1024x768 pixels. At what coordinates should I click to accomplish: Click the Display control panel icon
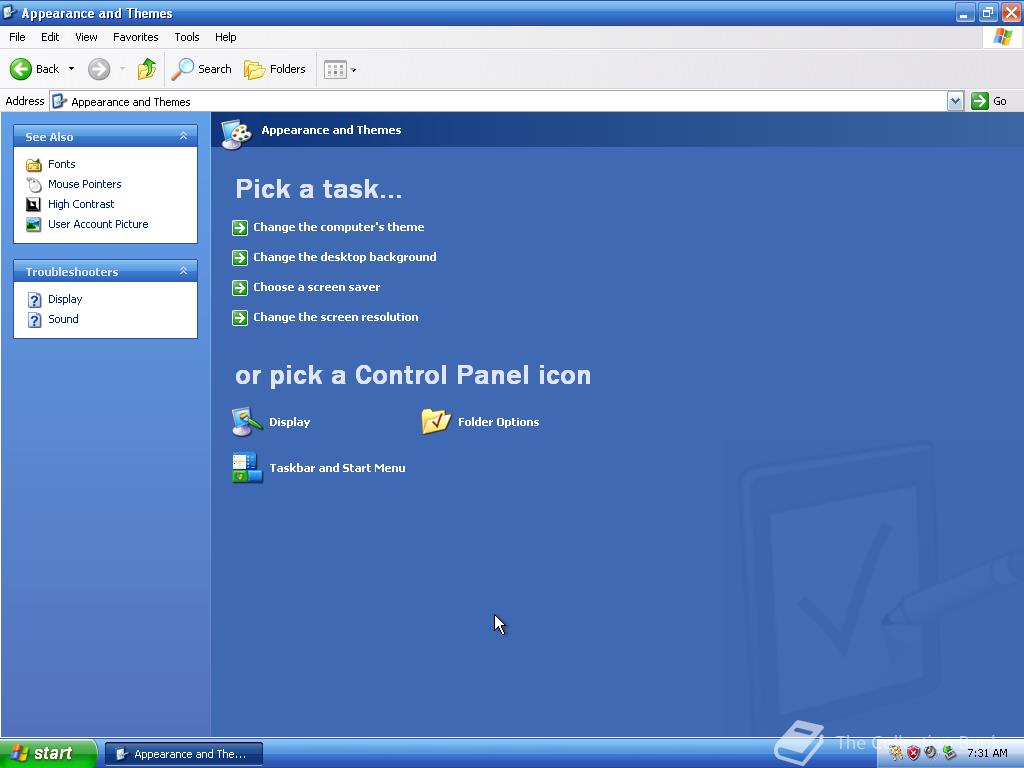coord(248,422)
